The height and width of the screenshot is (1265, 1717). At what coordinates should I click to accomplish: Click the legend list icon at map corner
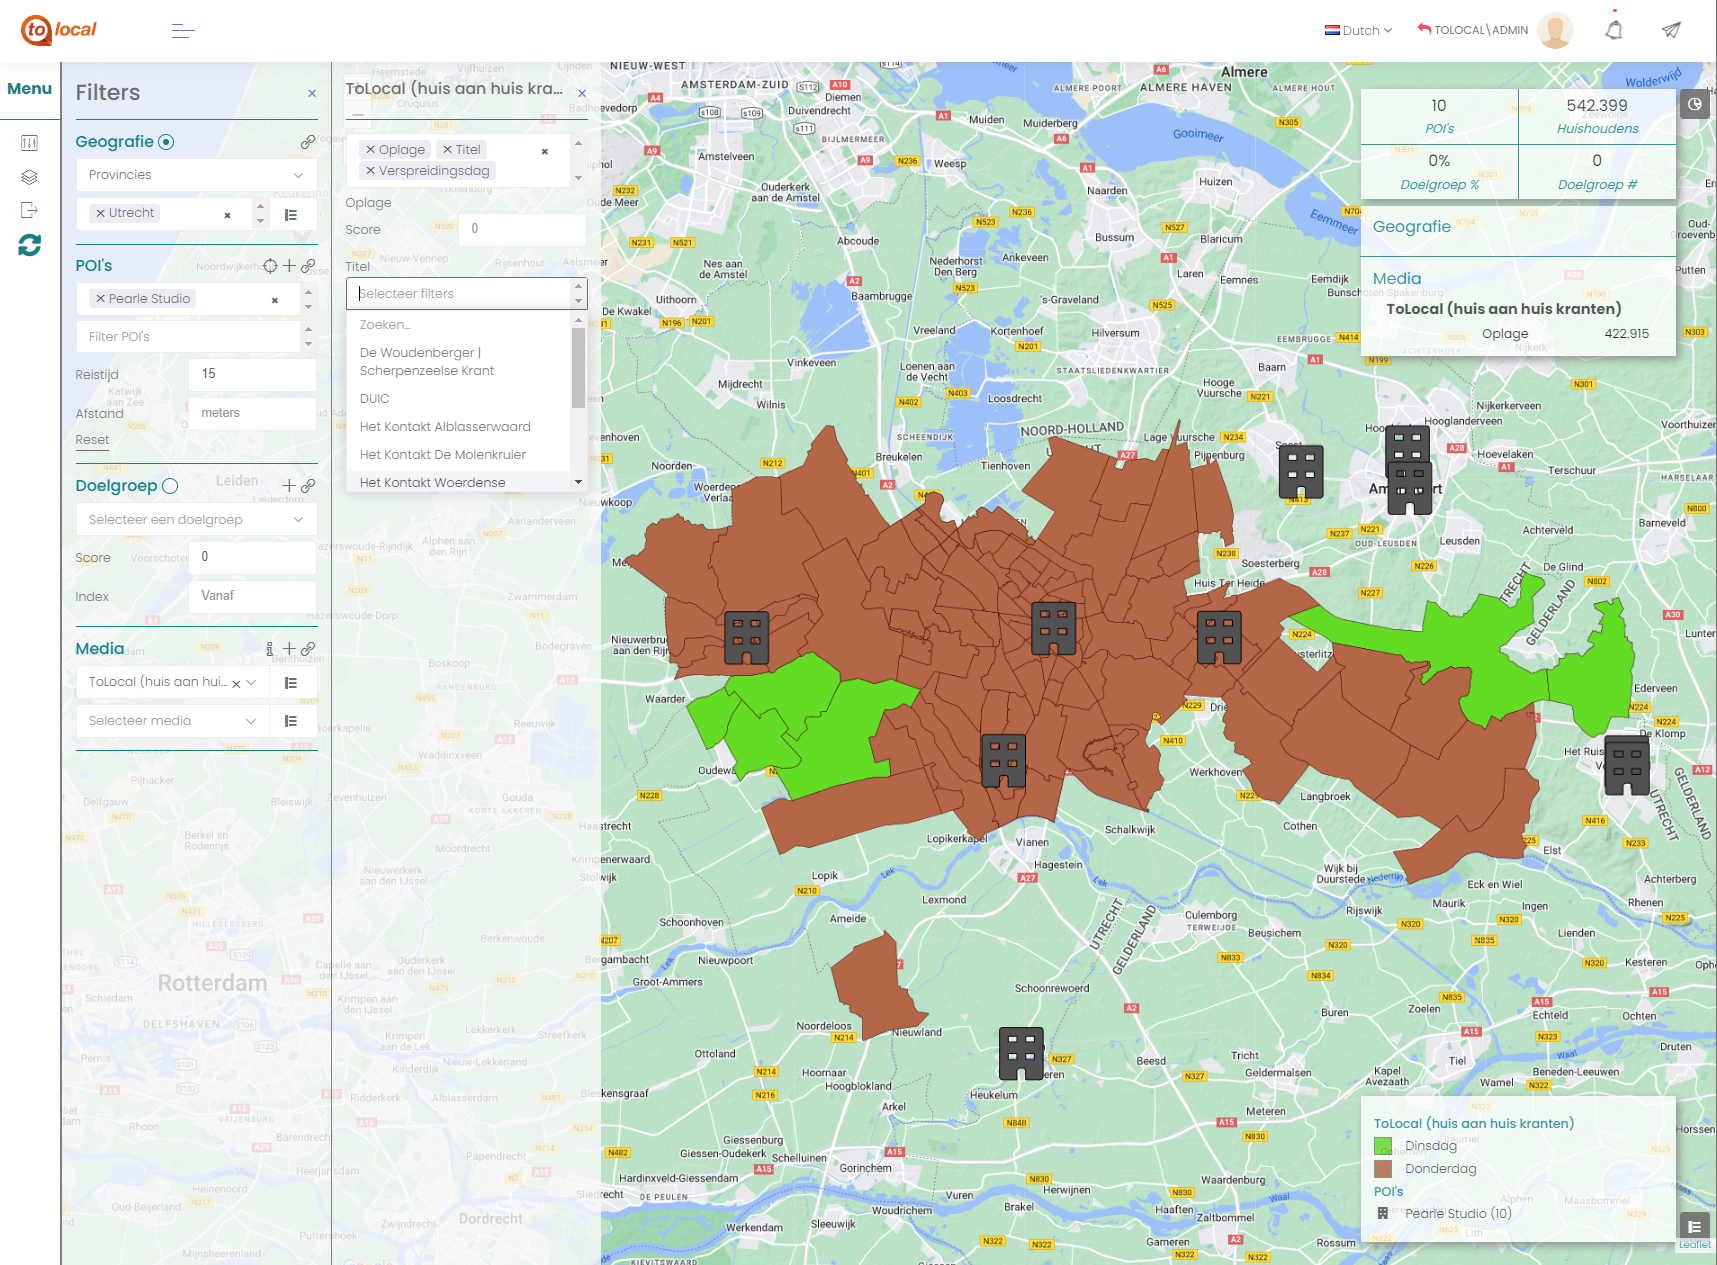(1694, 1226)
